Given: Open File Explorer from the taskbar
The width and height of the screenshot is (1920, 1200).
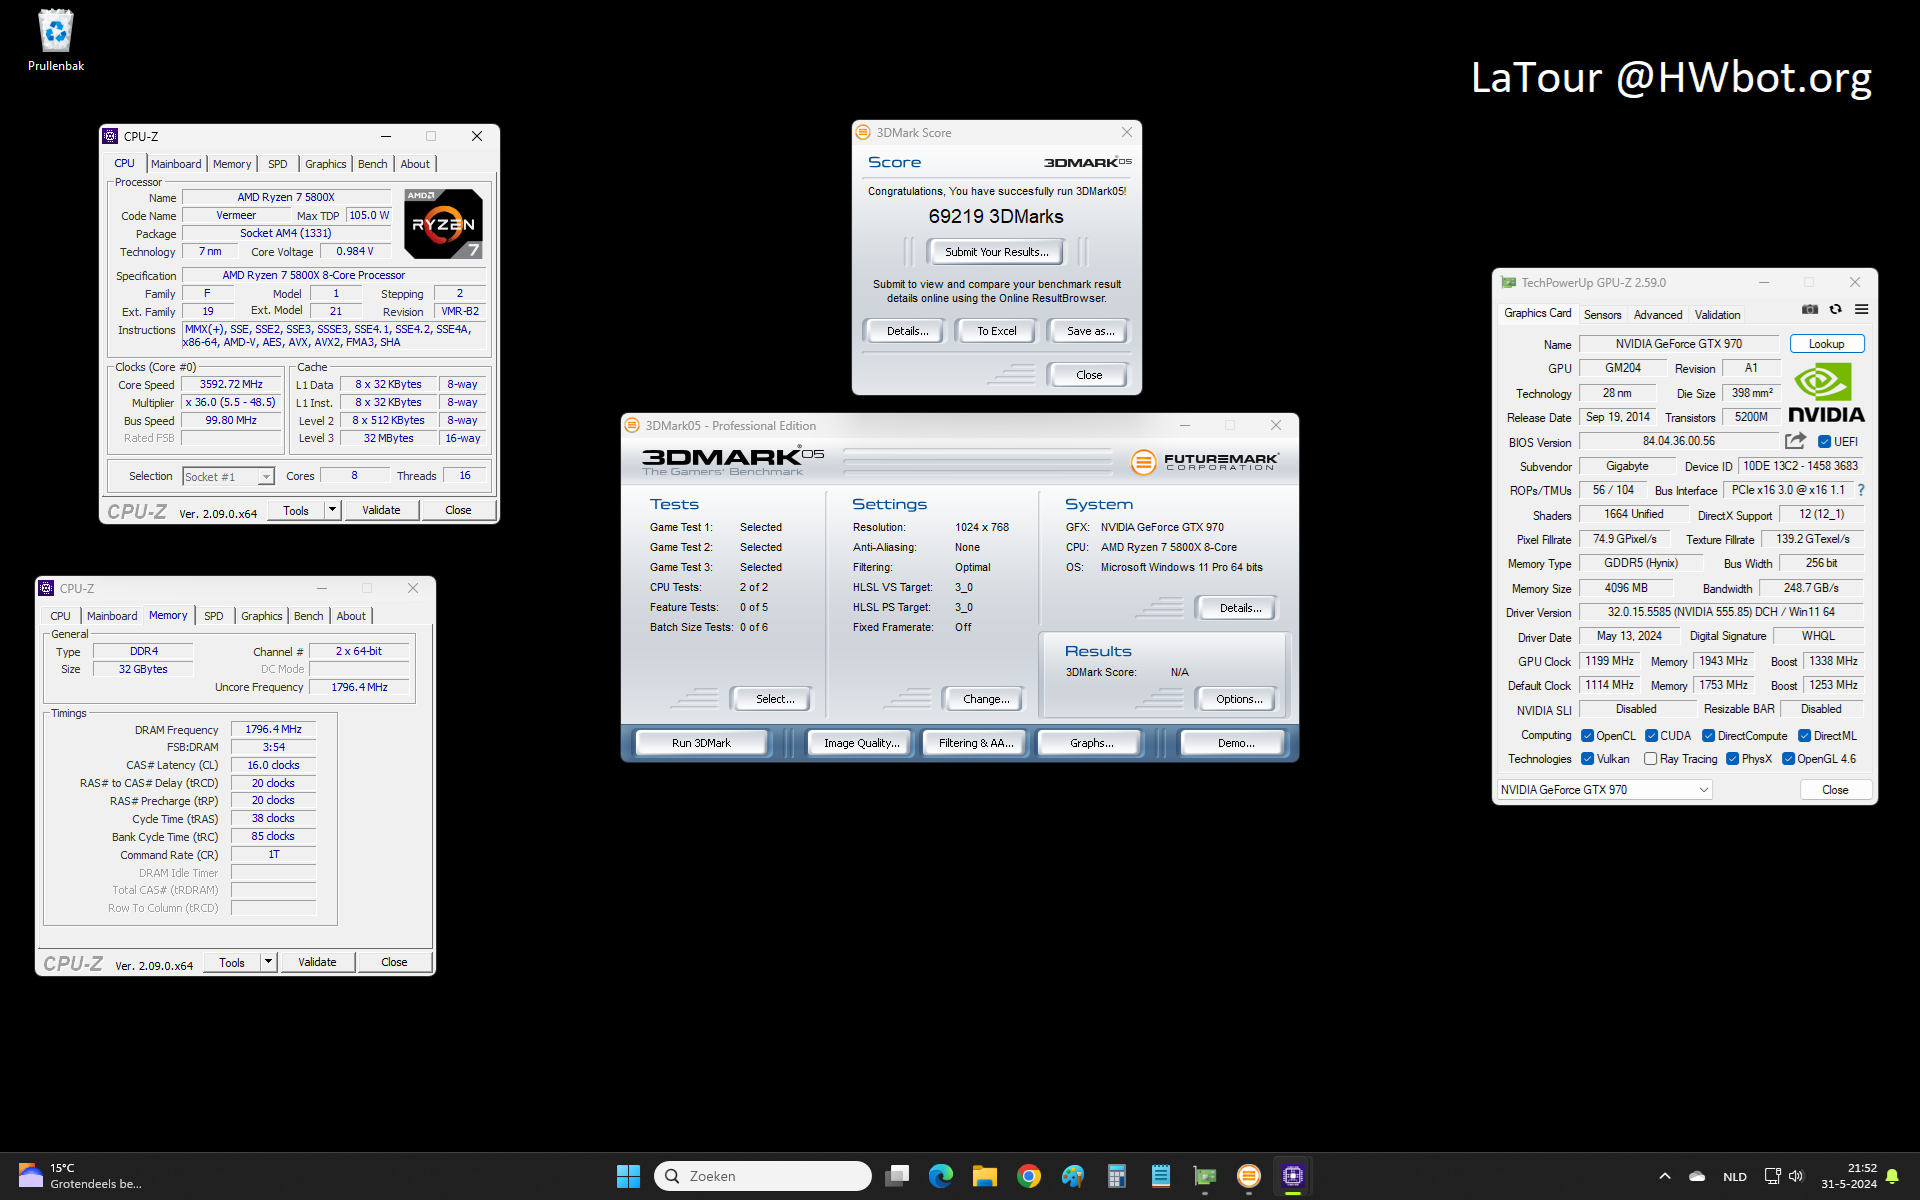Looking at the screenshot, I should (x=985, y=1176).
